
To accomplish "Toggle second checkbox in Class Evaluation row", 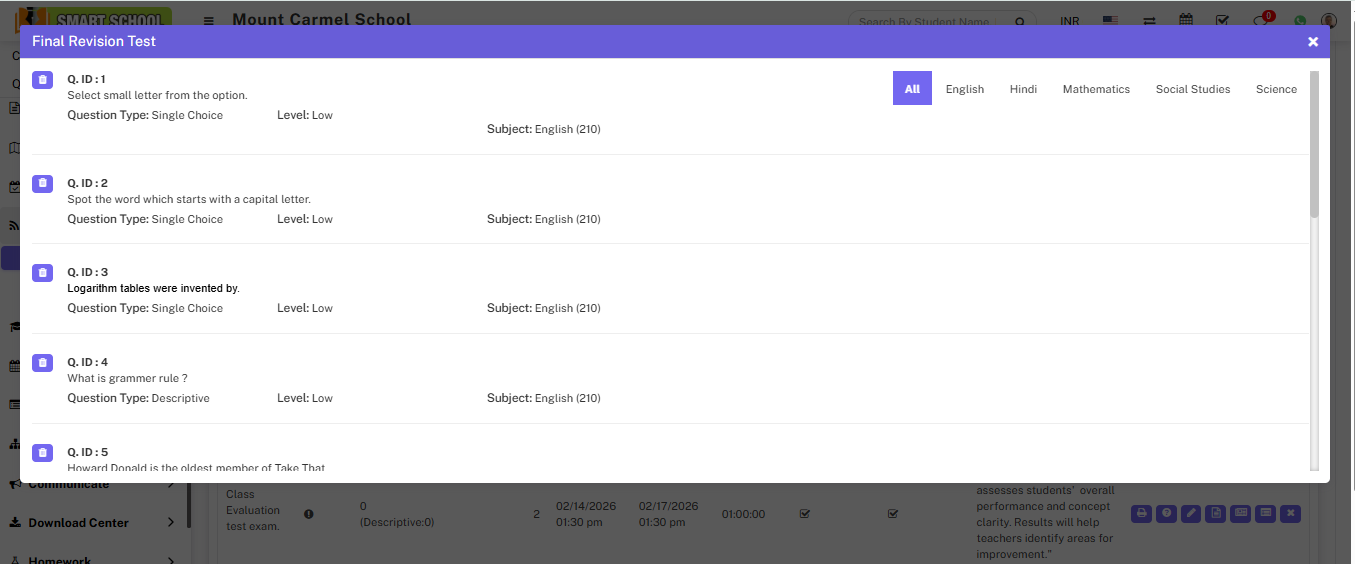I will pyautogui.click(x=893, y=514).
